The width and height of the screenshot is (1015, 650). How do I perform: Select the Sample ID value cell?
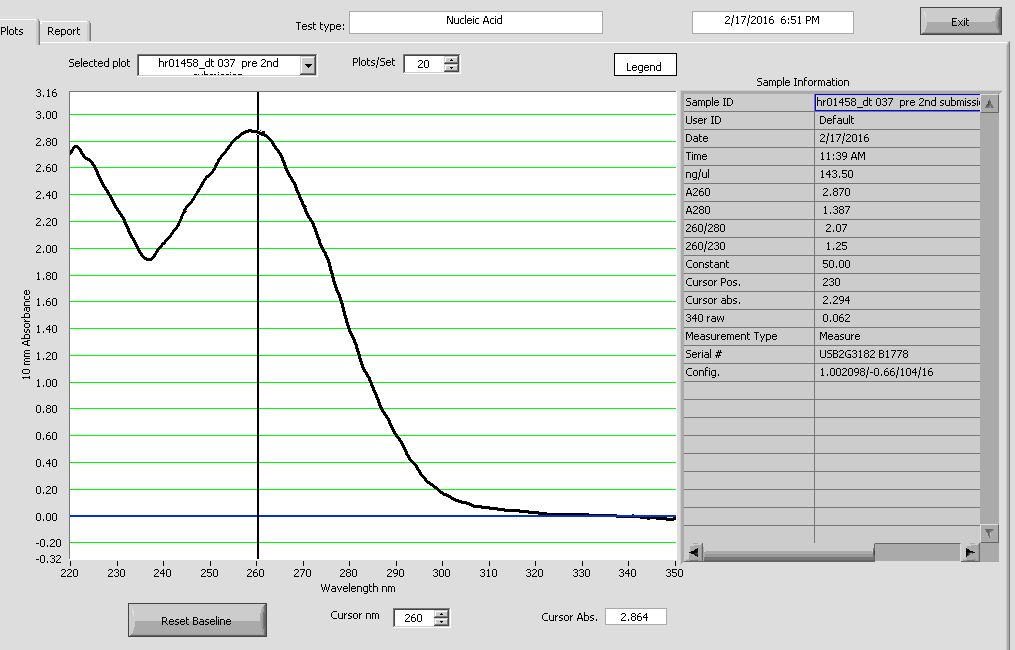pyautogui.click(x=896, y=102)
